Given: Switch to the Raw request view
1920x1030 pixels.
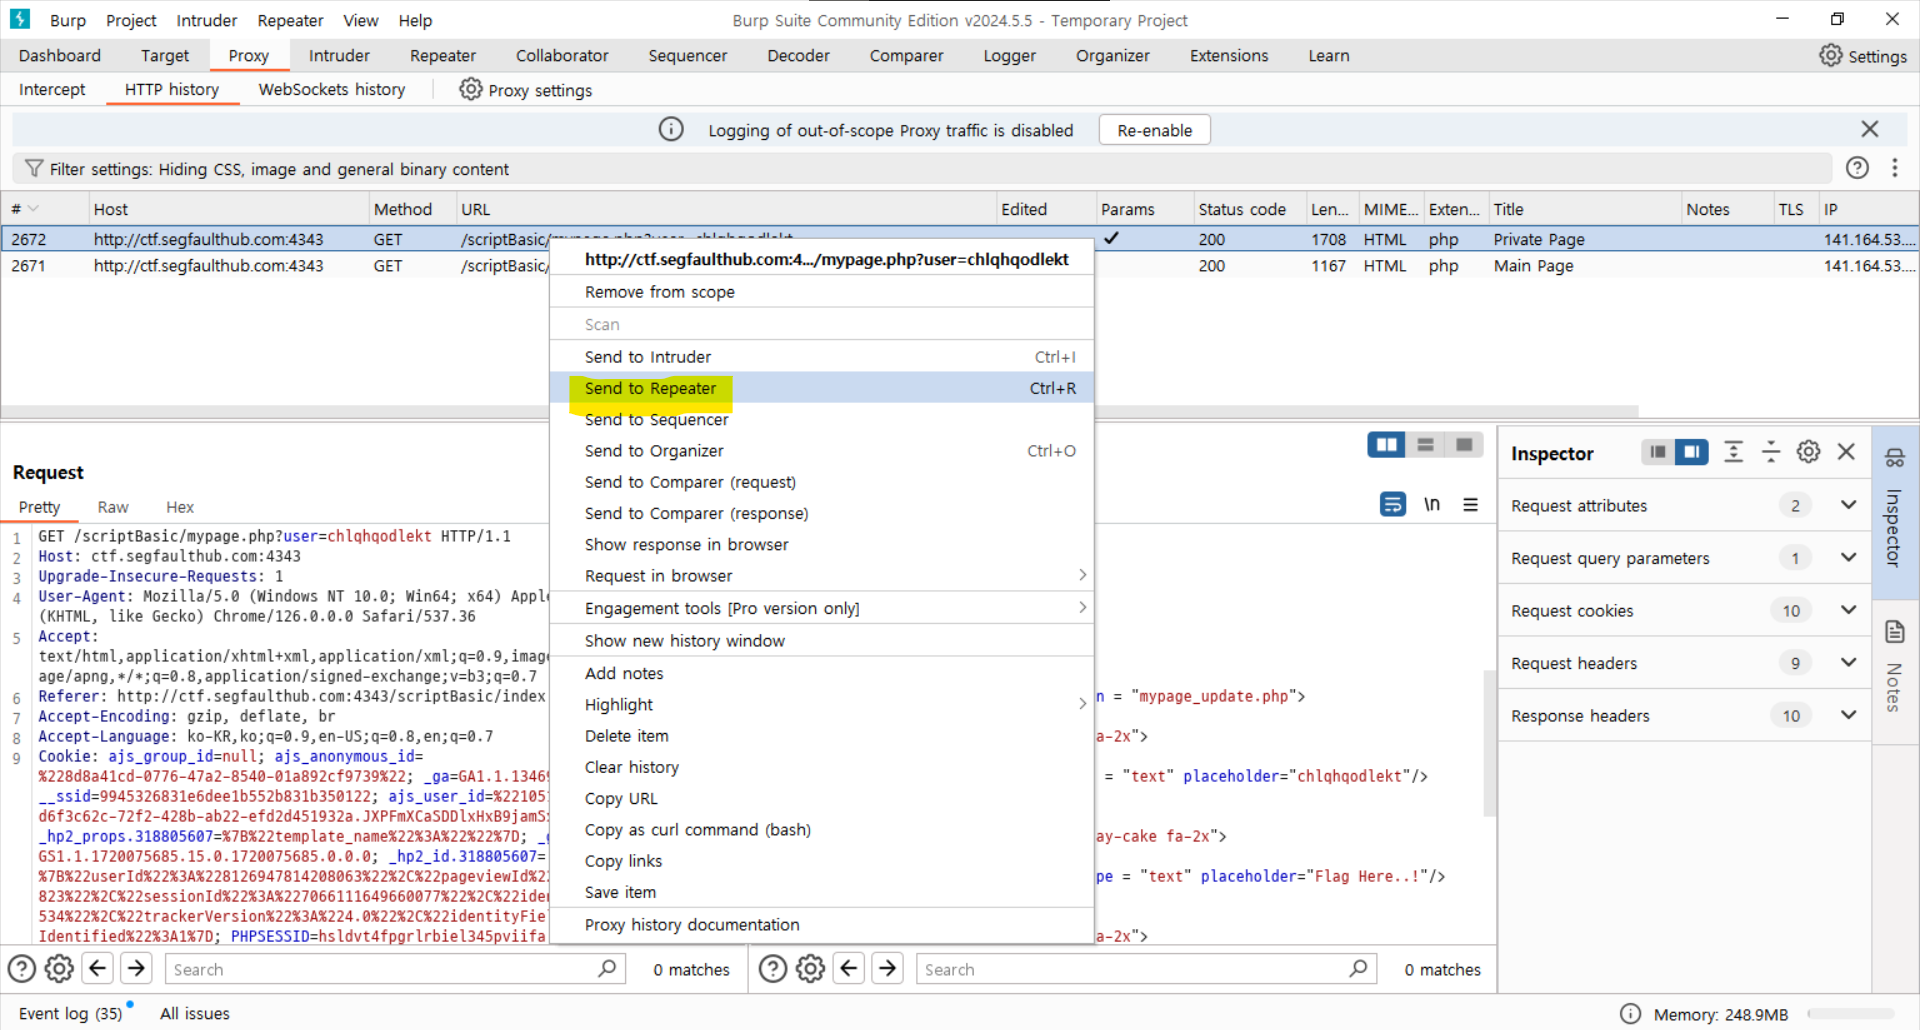Looking at the screenshot, I should 113,507.
